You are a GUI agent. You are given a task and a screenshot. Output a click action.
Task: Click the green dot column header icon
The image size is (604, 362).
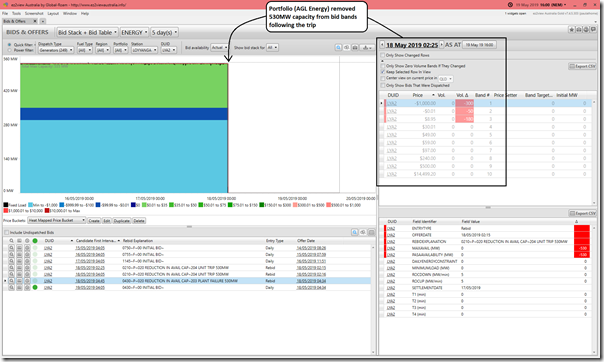(x=35, y=241)
